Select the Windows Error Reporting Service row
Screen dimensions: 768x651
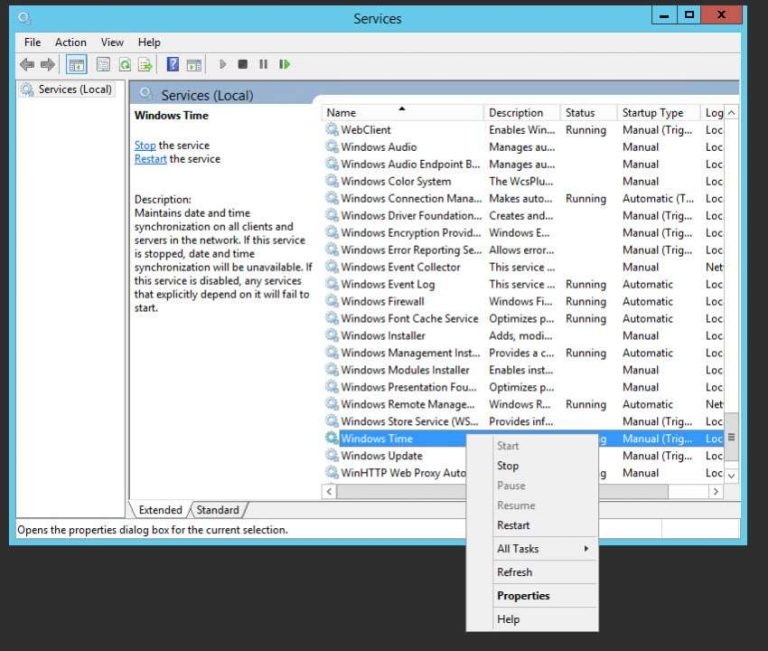(x=524, y=249)
